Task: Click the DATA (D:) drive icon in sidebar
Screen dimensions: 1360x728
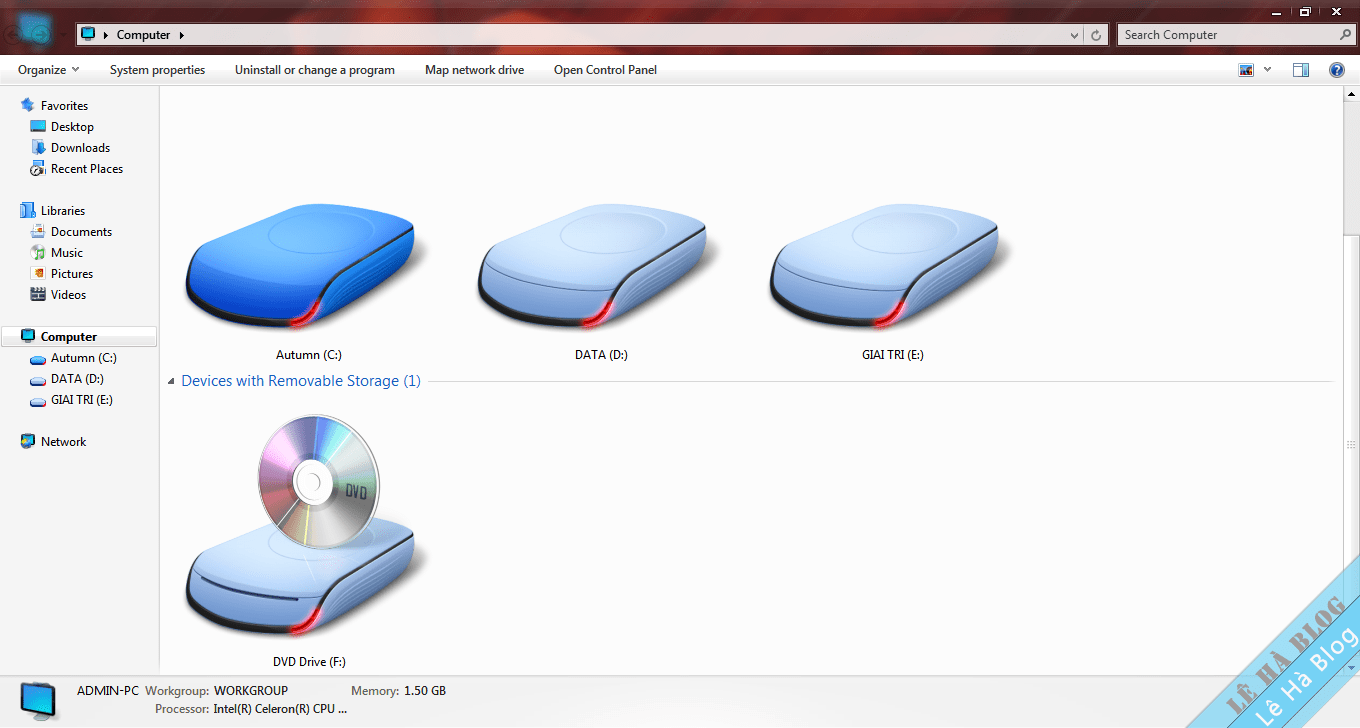Action: coord(38,379)
